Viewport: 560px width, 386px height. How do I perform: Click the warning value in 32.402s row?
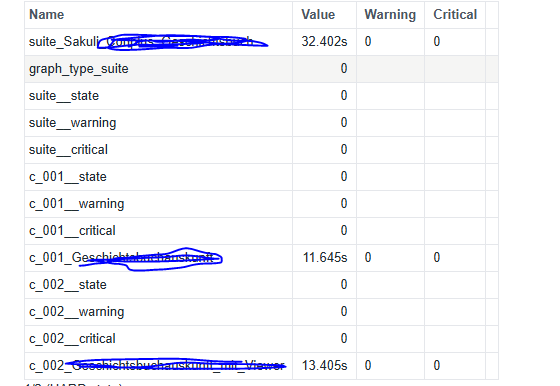click(x=368, y=42)
